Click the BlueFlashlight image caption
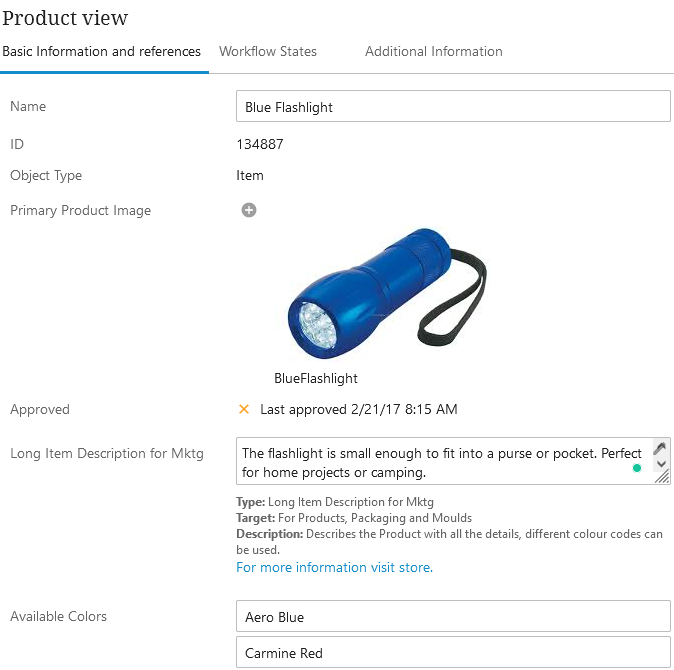The height and width of the screenshot is (670, 674). (x=316, y=379)
